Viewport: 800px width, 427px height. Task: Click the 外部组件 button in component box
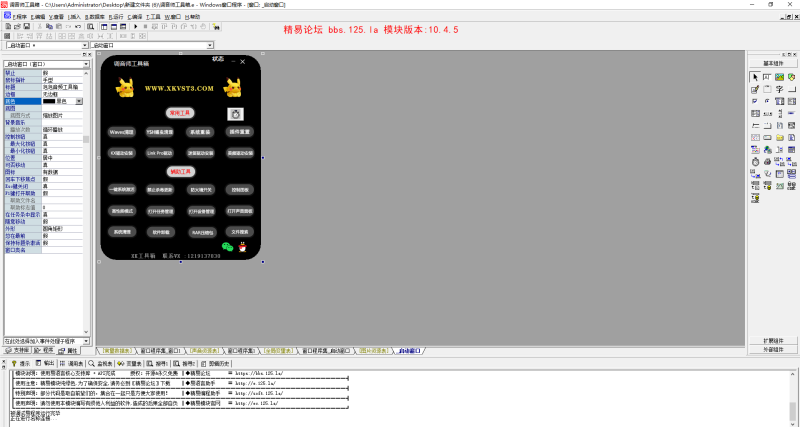[x=773, y=350]
